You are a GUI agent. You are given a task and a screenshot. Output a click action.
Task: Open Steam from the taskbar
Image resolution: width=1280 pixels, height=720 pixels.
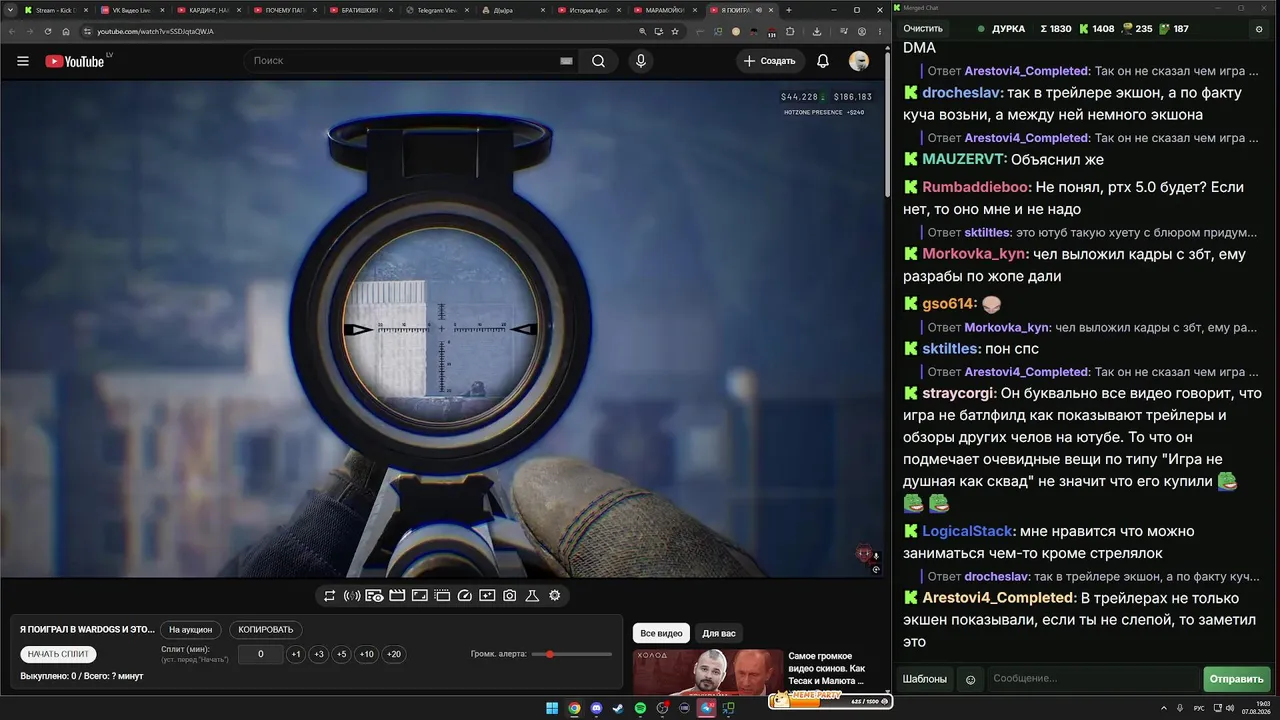tap(618, 709)
